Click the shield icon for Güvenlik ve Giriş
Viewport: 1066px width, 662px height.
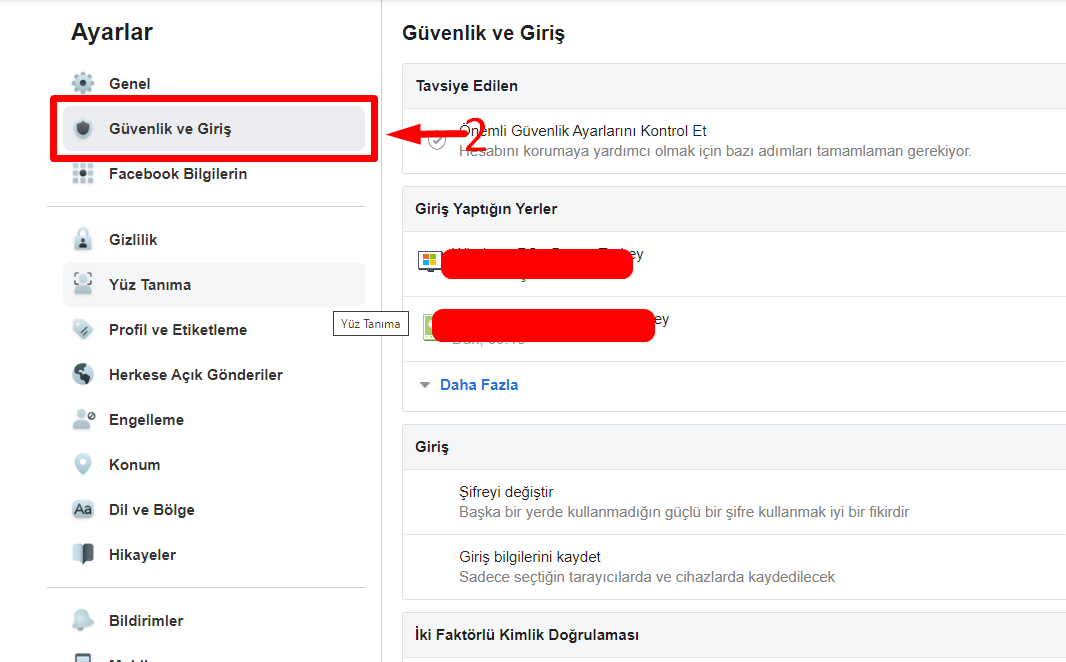pyautogui.click(x=83, y=129)
